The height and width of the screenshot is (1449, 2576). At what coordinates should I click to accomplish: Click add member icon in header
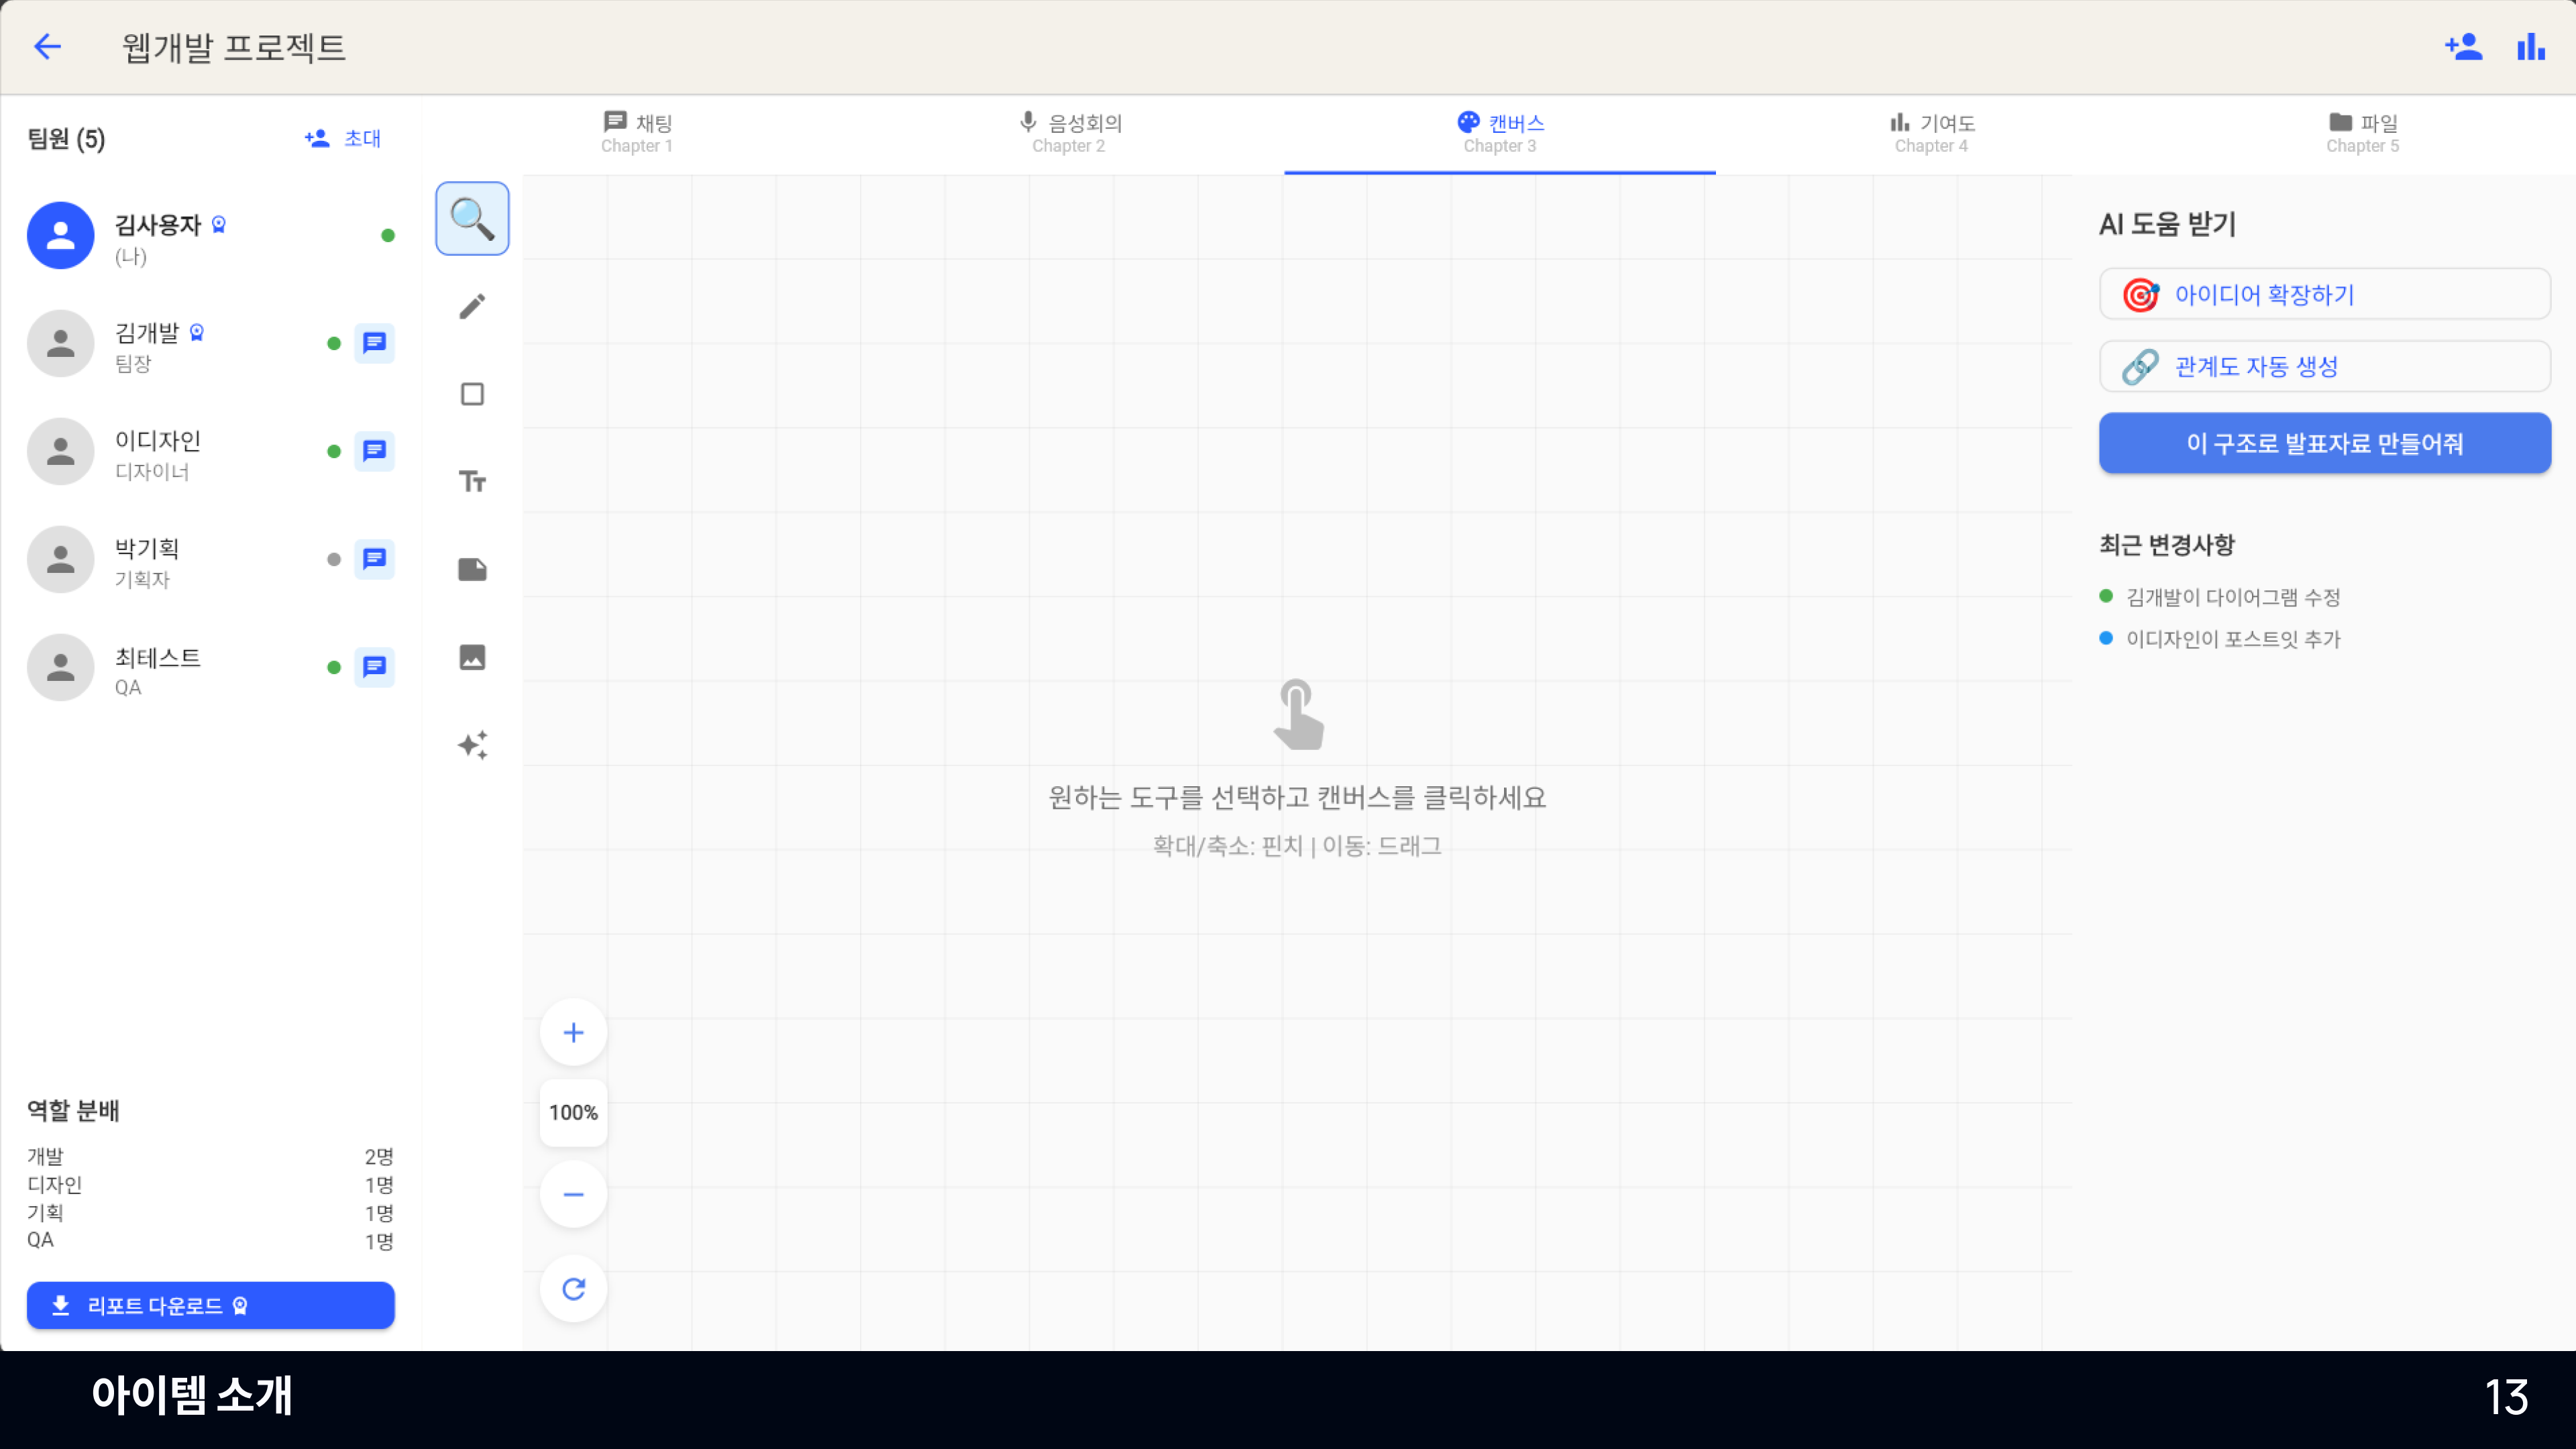pos(2463,46)
